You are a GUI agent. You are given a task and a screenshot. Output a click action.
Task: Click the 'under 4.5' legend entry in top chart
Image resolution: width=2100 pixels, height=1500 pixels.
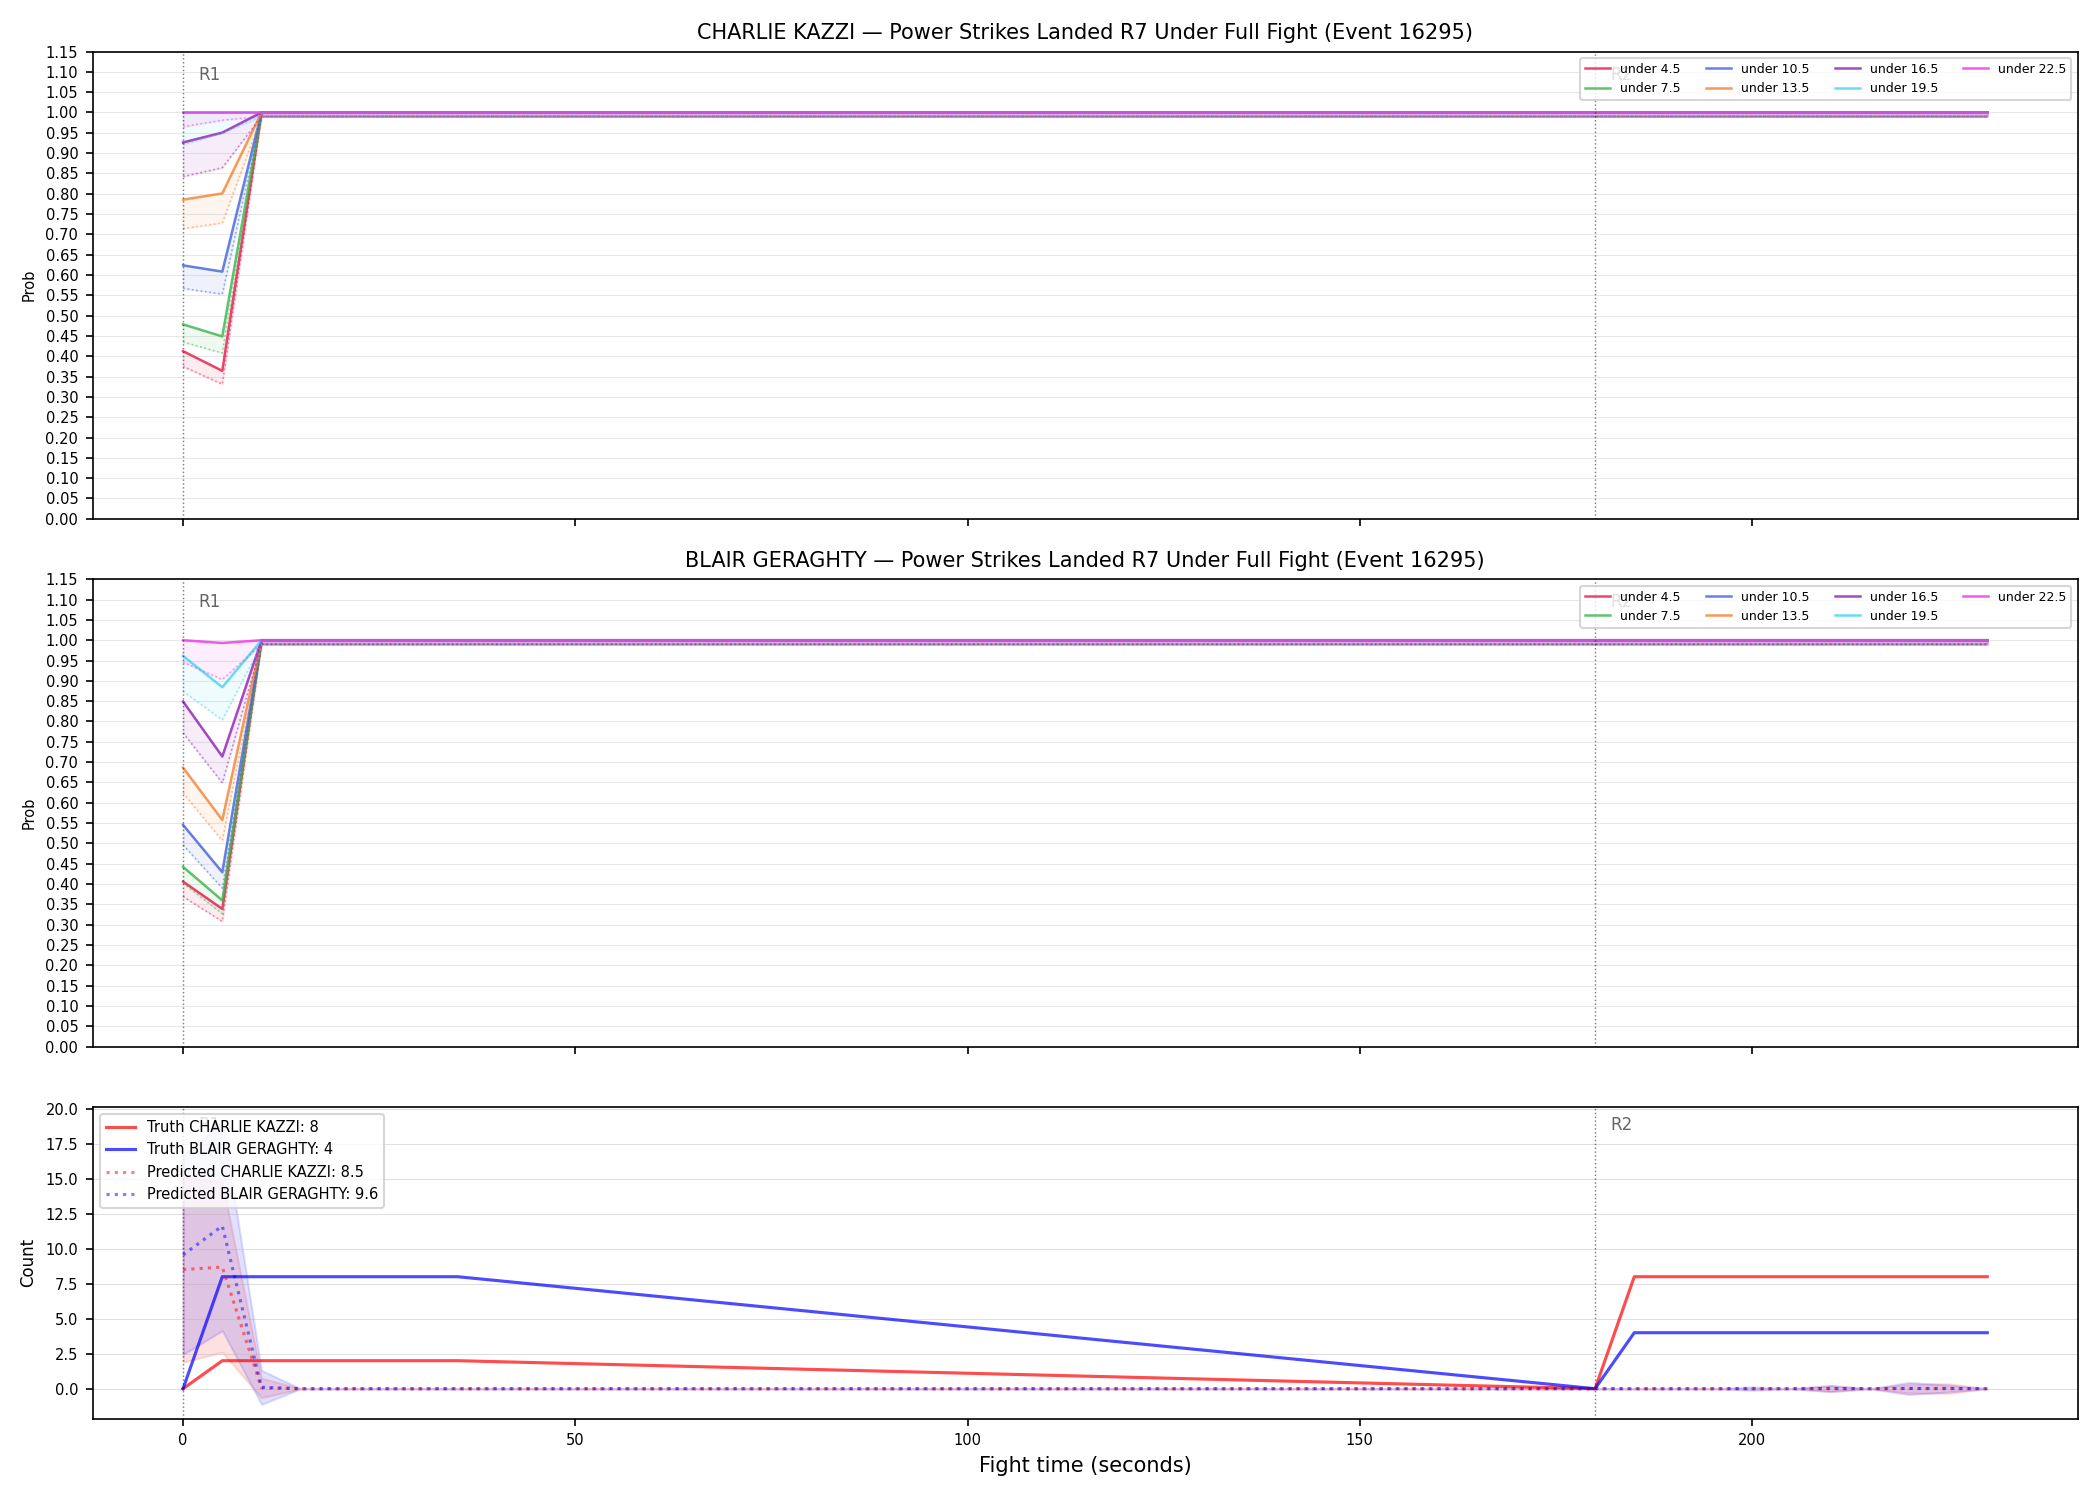point(1633,69)
